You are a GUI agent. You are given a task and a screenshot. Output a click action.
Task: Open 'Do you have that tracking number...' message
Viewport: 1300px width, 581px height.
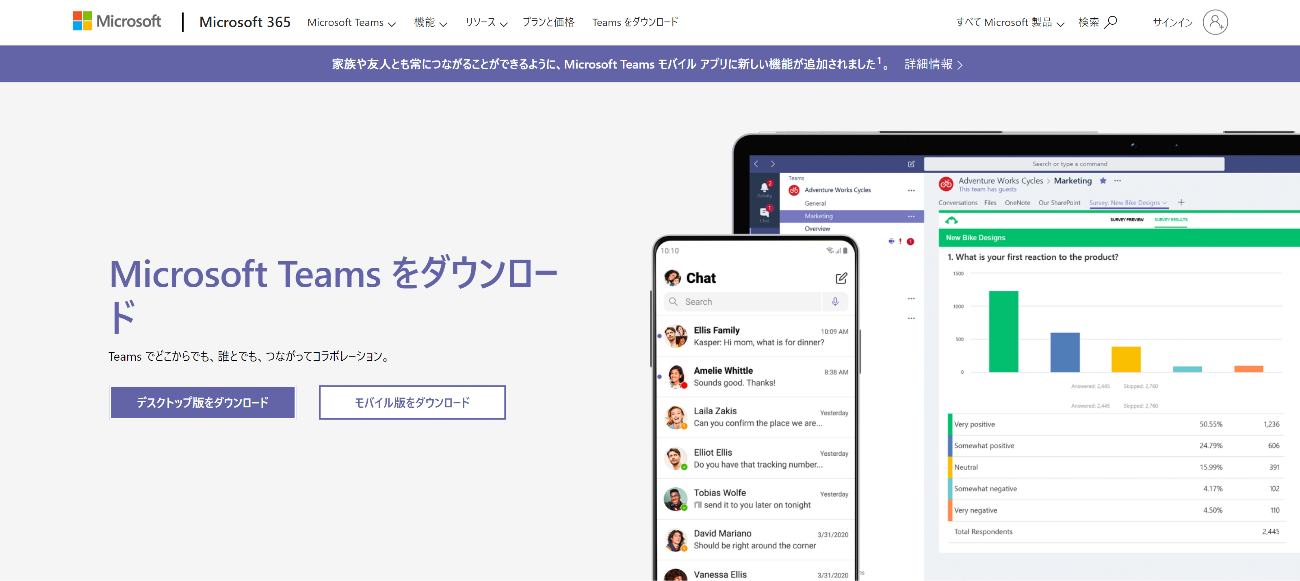coord(758,464)
